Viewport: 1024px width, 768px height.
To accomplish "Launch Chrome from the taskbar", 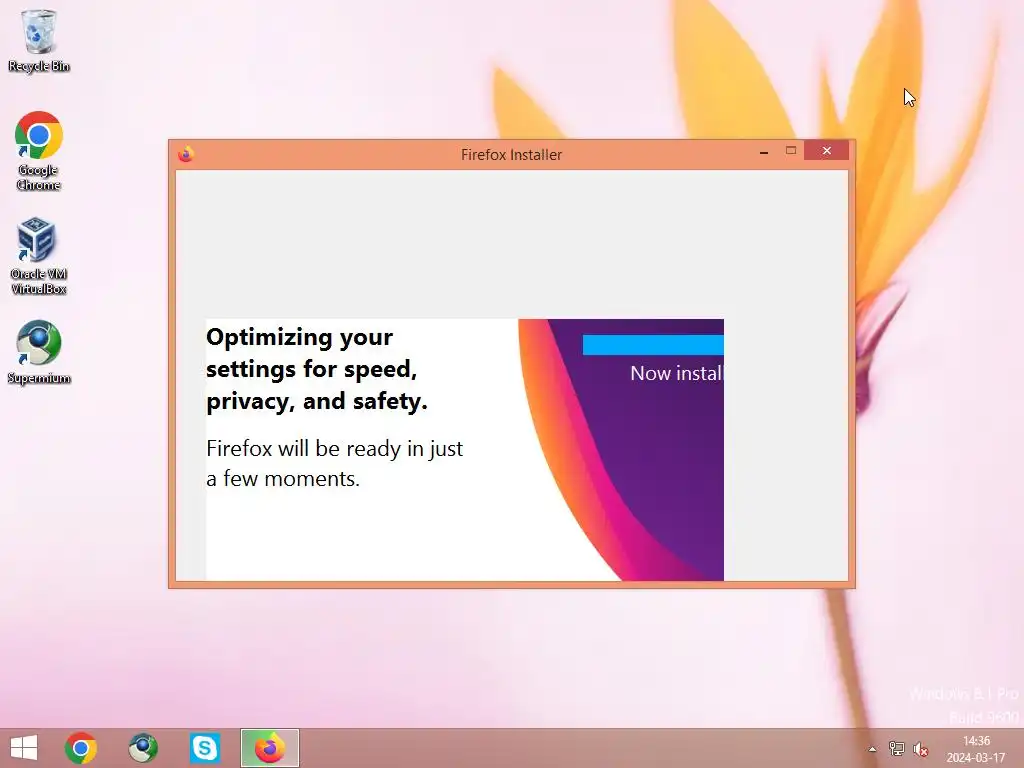I will coord(80,748).
